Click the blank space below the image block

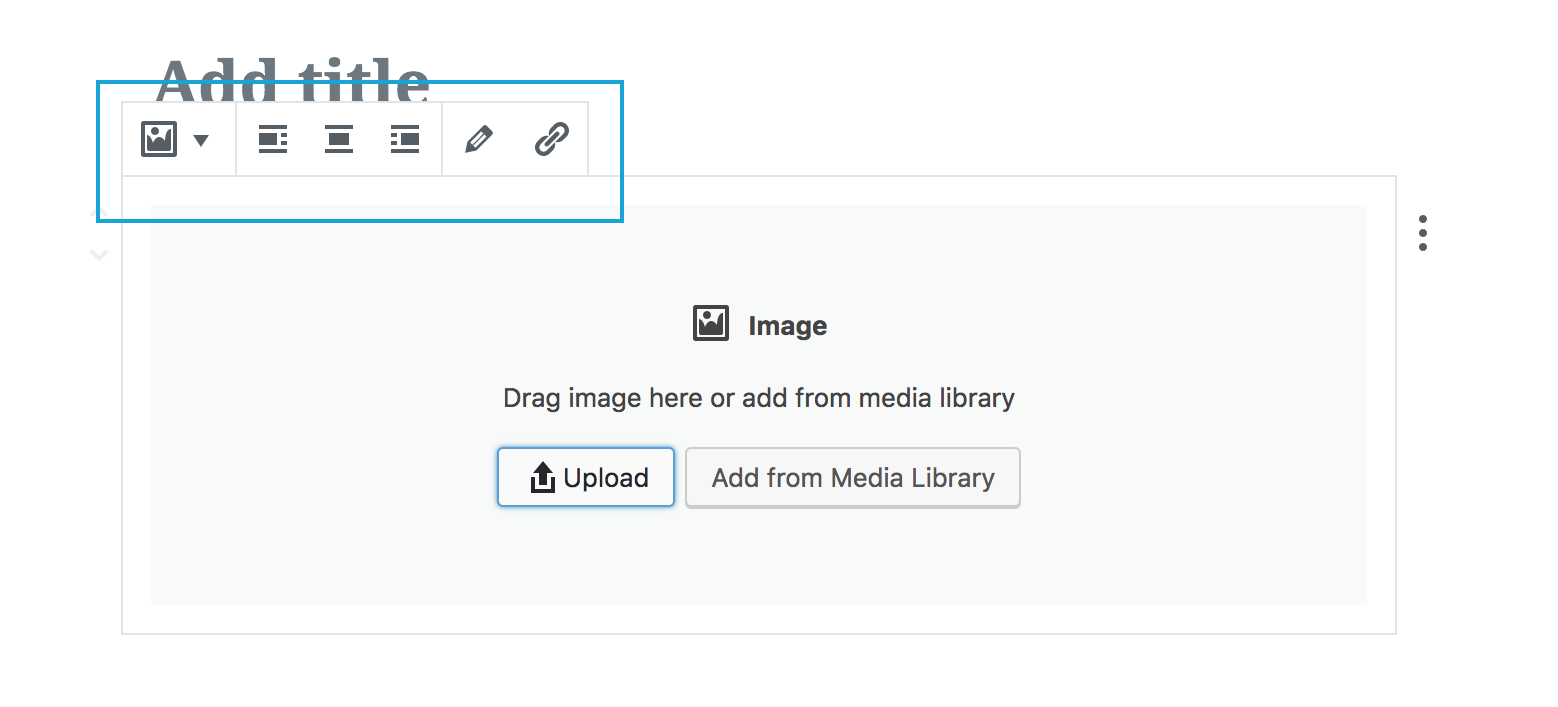[x=759, y=672]
